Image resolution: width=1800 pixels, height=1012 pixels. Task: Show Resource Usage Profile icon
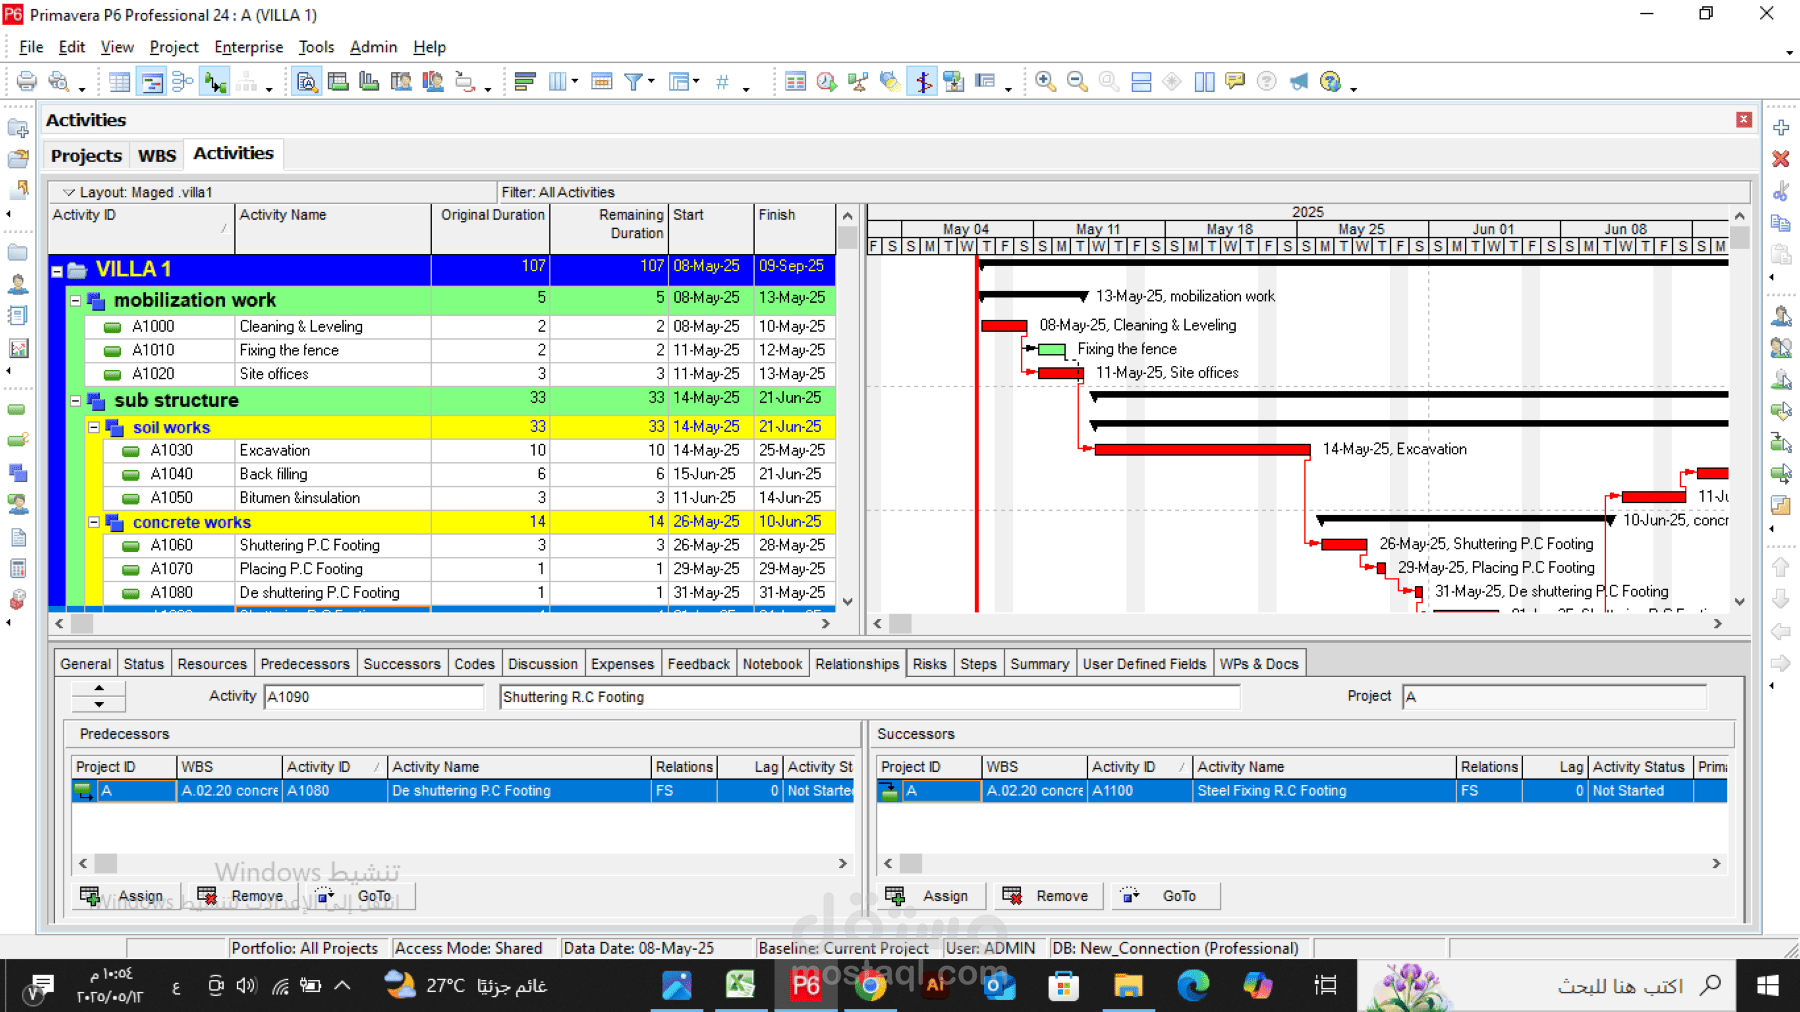tap(432, 81)
